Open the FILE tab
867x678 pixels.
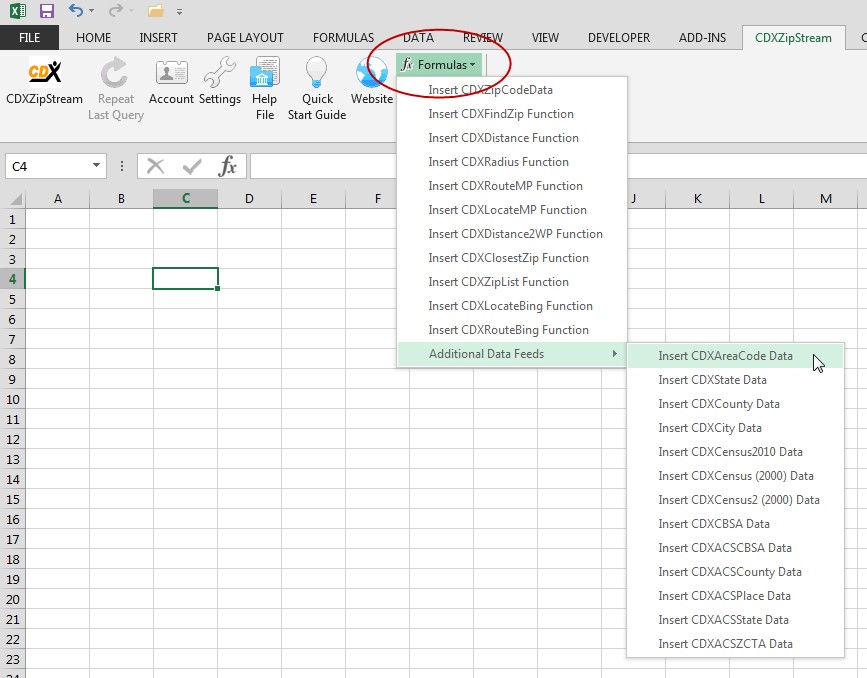[29, 38]
